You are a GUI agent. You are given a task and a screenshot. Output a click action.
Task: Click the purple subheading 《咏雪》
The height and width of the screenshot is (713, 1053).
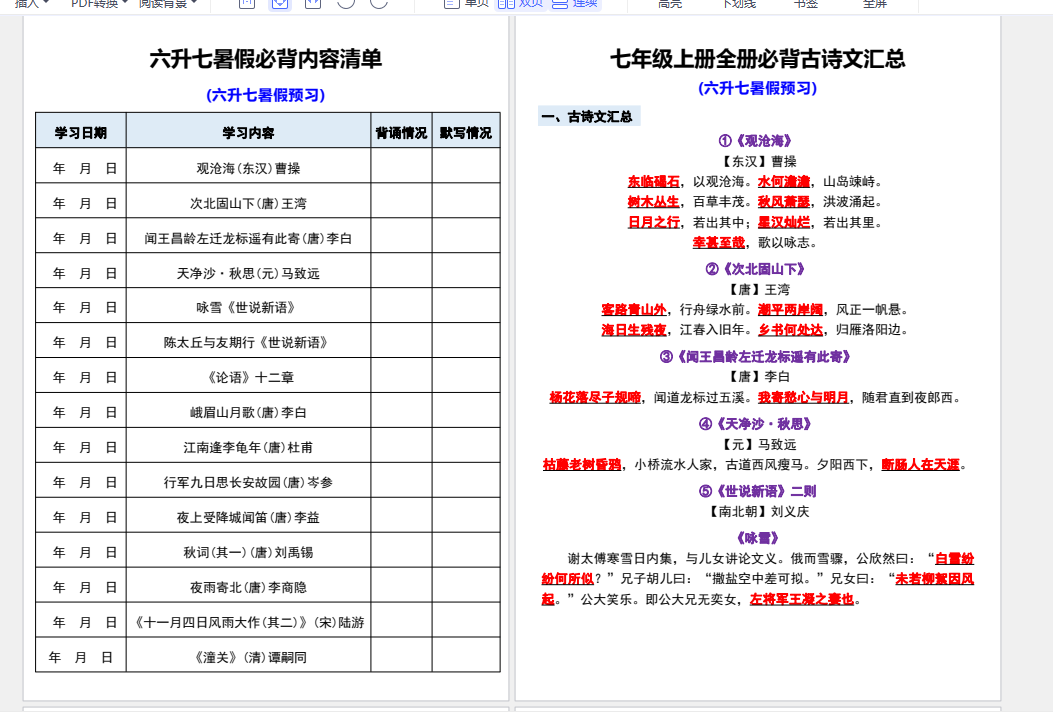[x=758, y=538]
